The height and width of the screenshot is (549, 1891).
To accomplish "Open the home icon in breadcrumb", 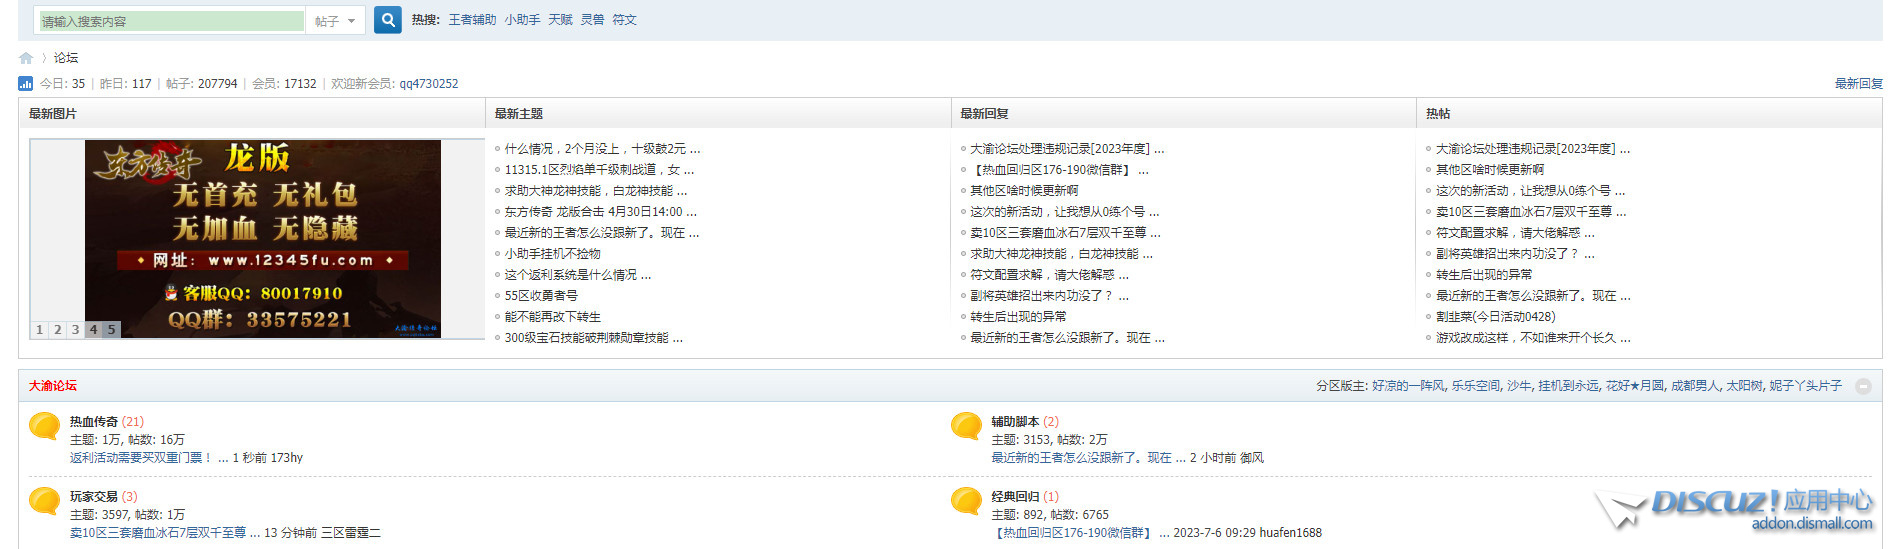I will [26, 58].
